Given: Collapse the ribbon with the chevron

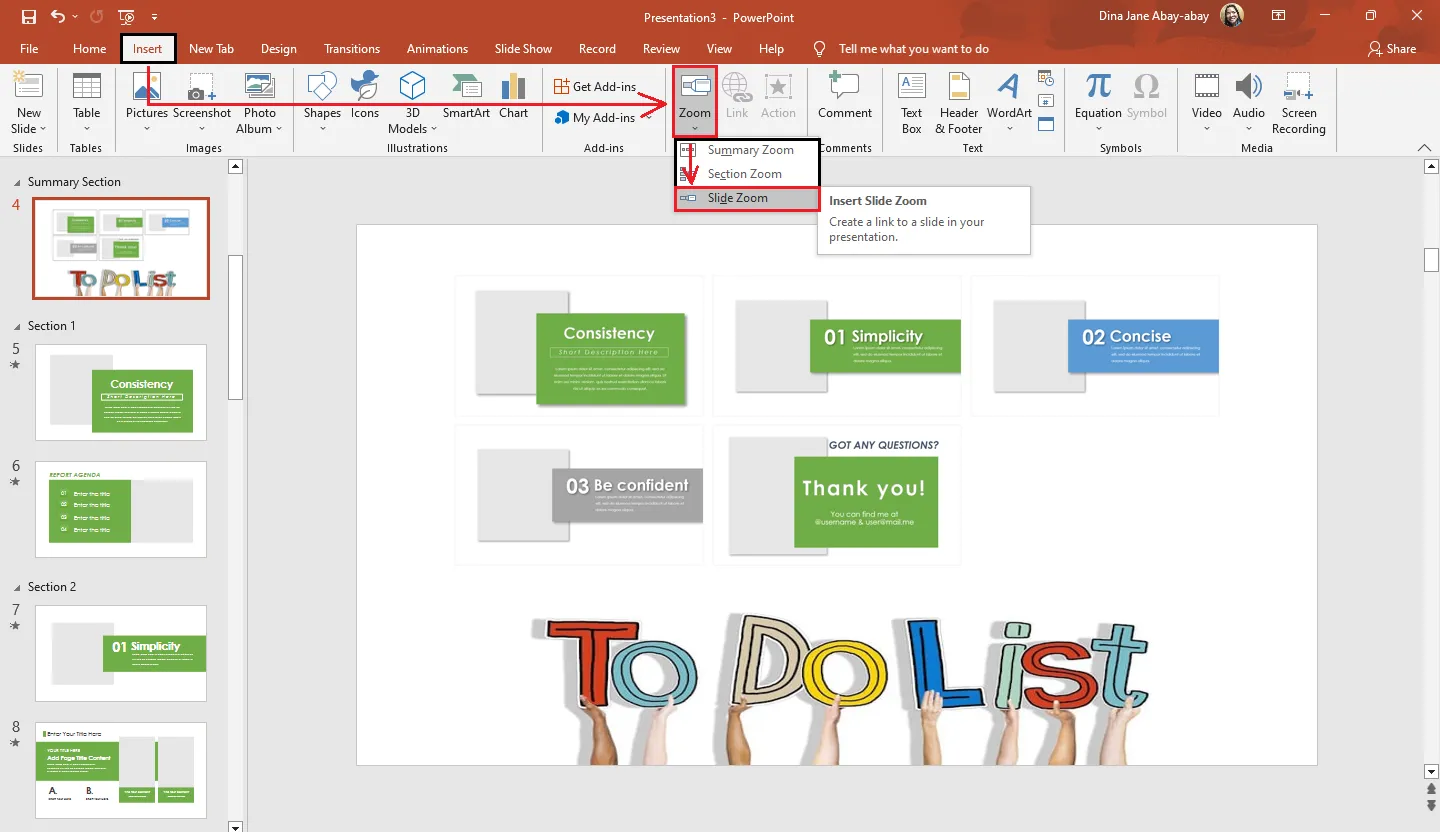Looking at the screenshot, I should [x=1425, y=148].
